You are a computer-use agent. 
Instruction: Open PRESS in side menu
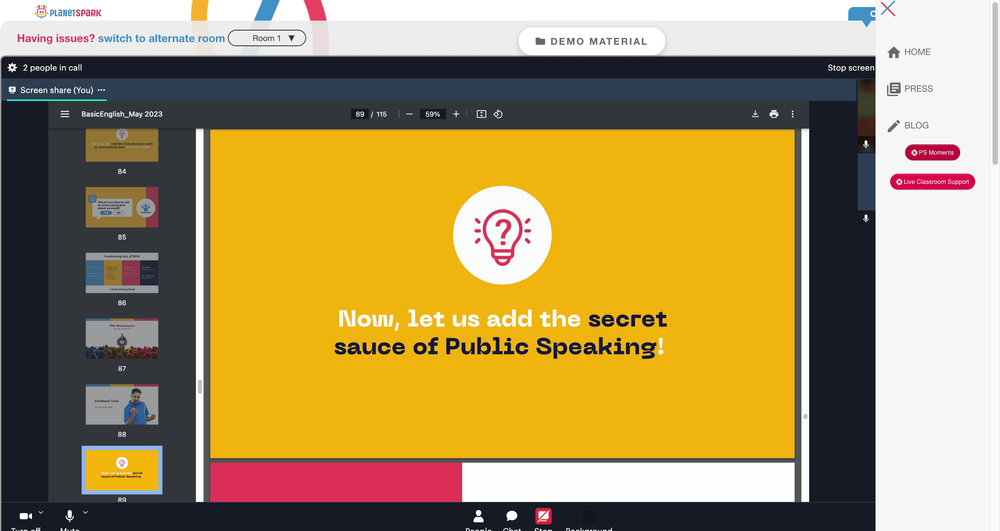tap(910, 89)
